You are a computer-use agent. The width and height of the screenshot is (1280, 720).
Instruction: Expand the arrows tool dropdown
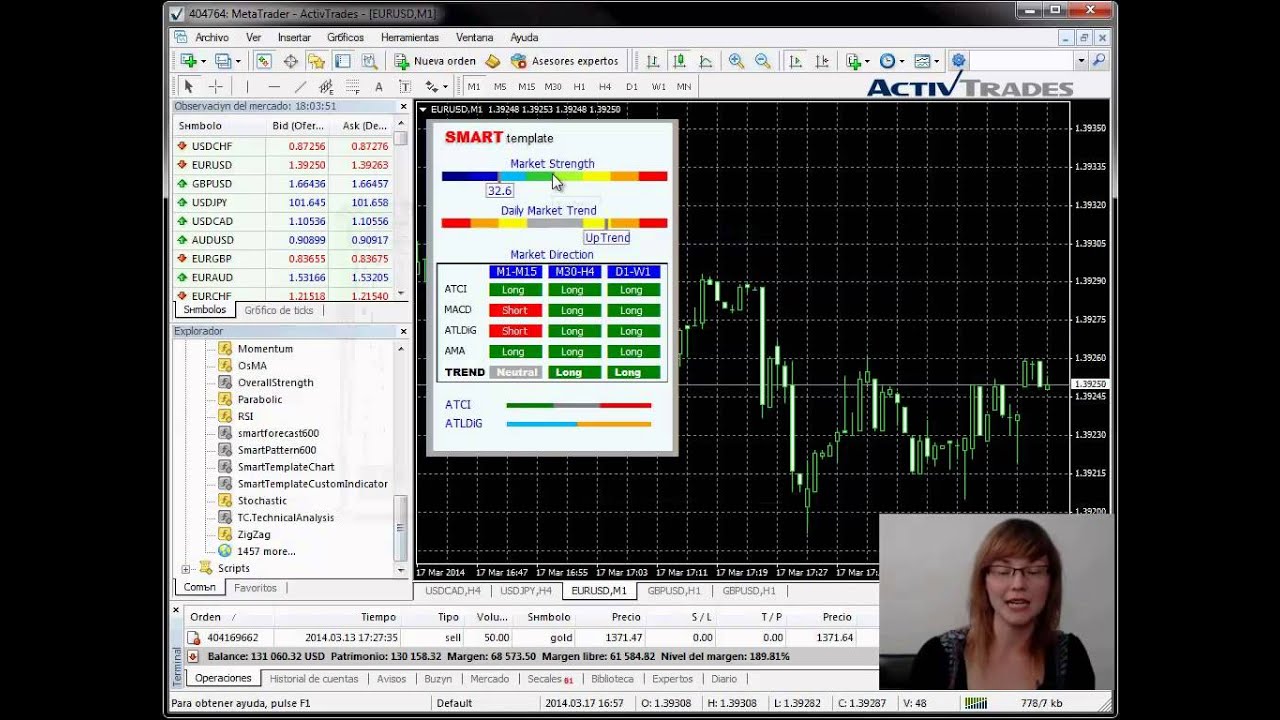[x=445, y=87]
